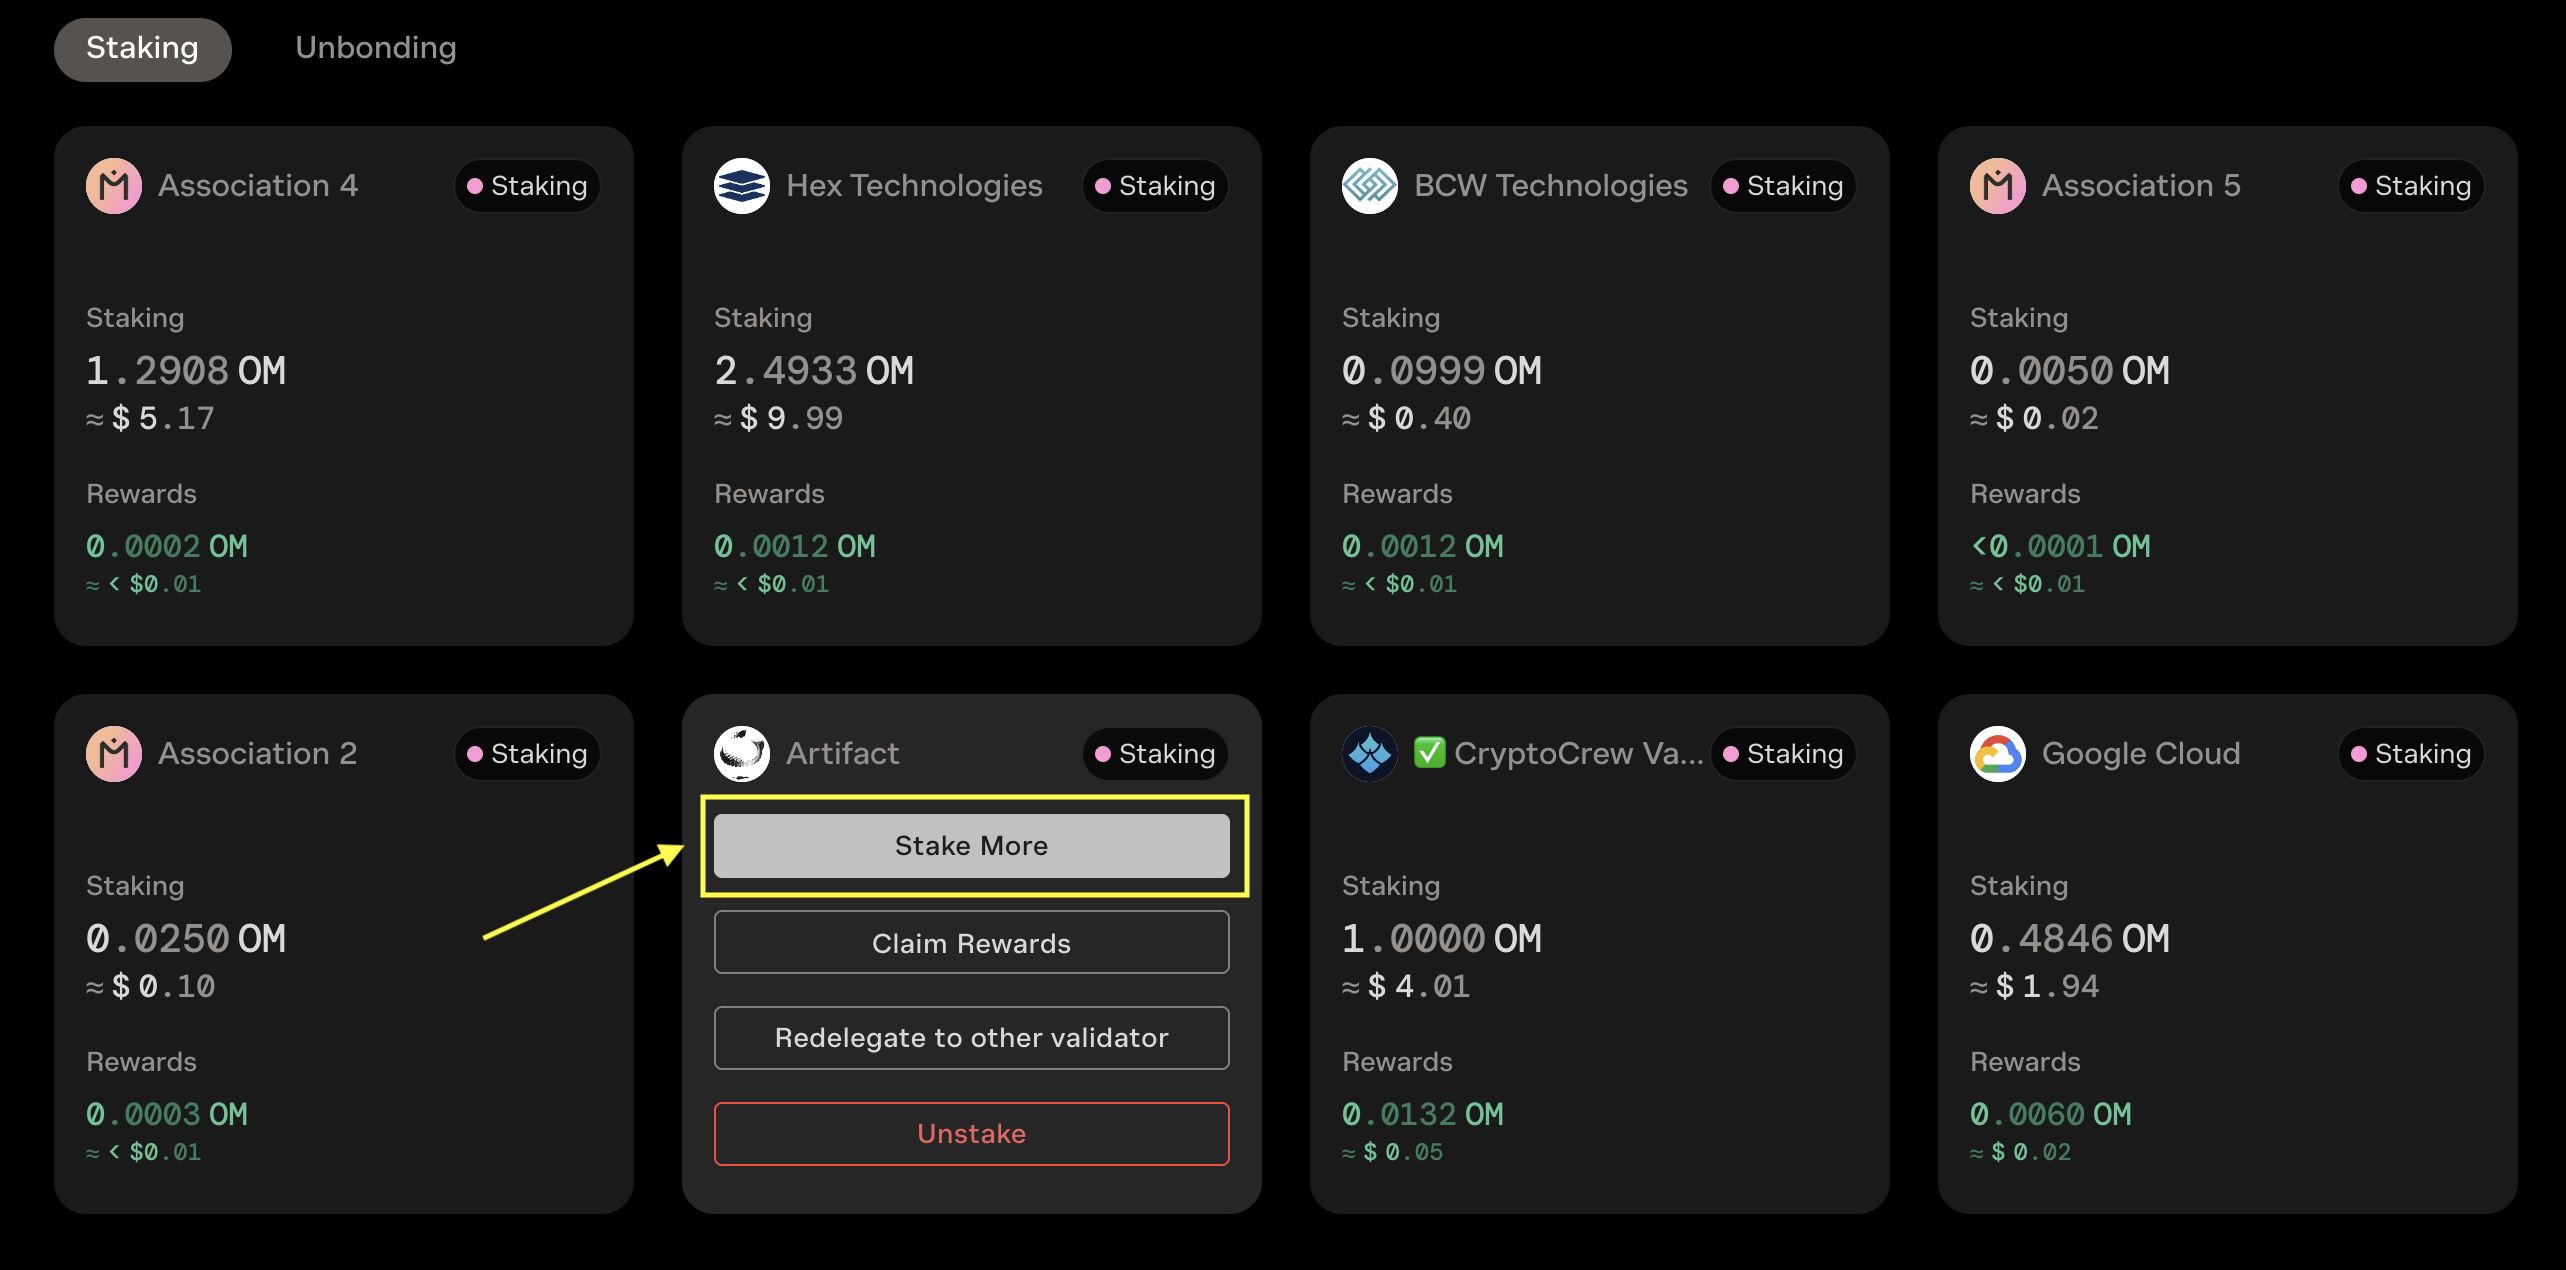Click the Association 4 validator logo

coord(114,186)
